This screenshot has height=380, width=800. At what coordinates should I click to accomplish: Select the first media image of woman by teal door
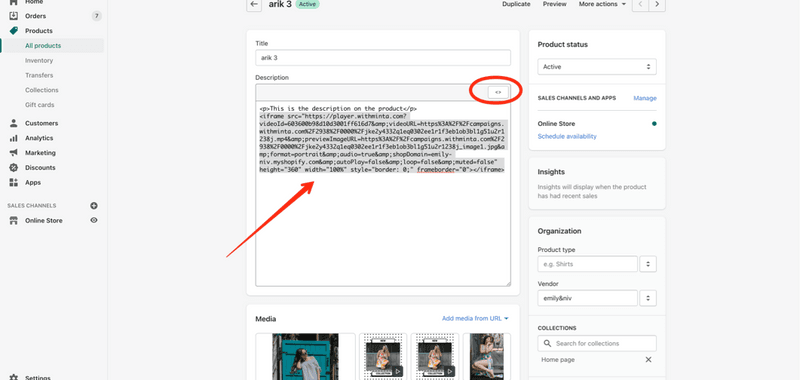coord(305,357)
